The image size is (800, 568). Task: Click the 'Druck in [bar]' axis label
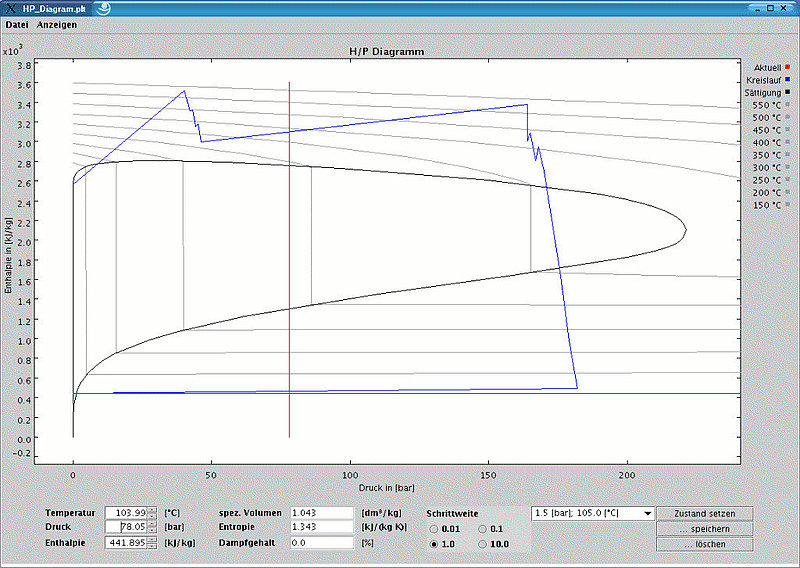(x=387, y=488)
